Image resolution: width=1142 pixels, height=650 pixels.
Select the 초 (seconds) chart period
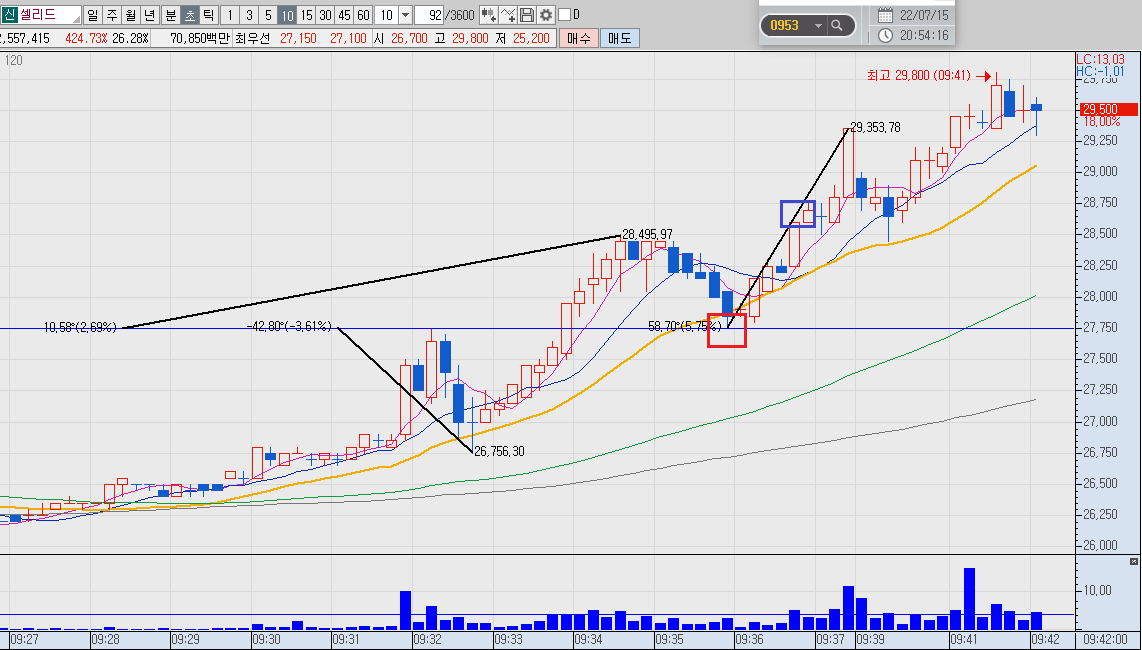(189, 15)
